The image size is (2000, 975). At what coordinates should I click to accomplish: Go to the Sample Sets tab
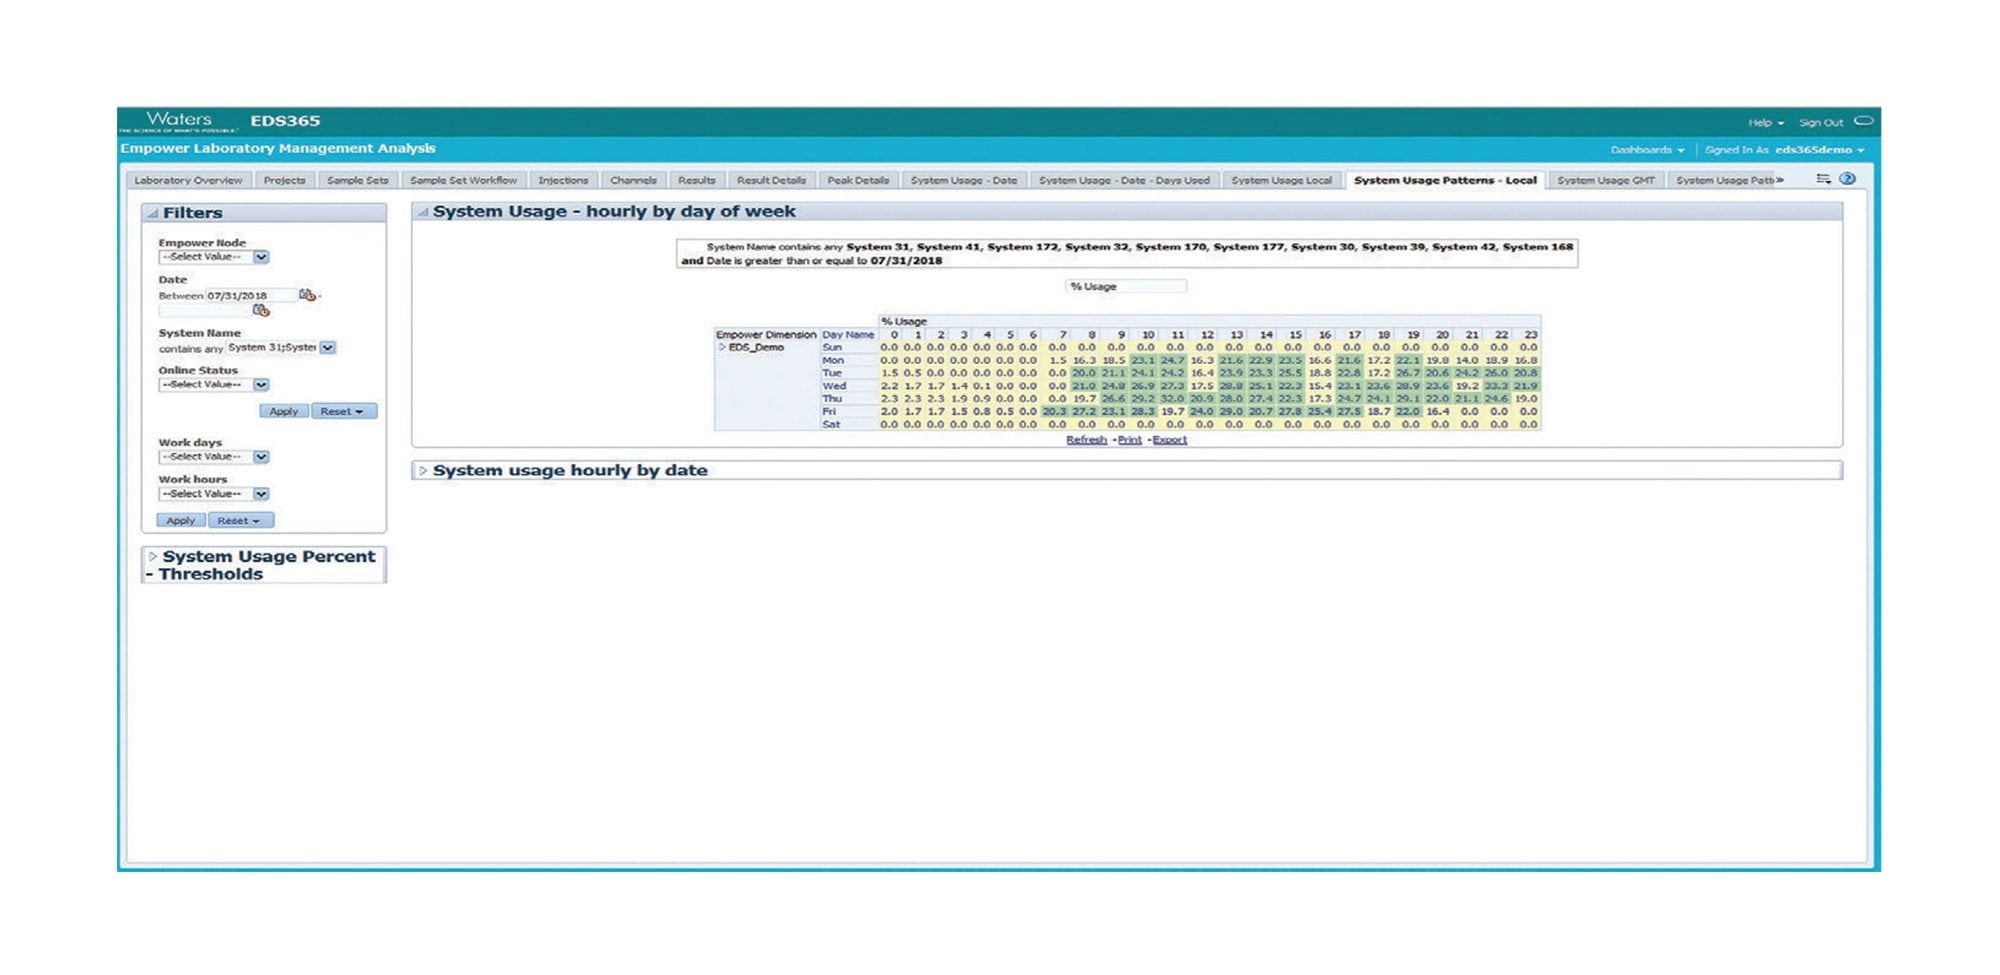(x=357, y=180)
